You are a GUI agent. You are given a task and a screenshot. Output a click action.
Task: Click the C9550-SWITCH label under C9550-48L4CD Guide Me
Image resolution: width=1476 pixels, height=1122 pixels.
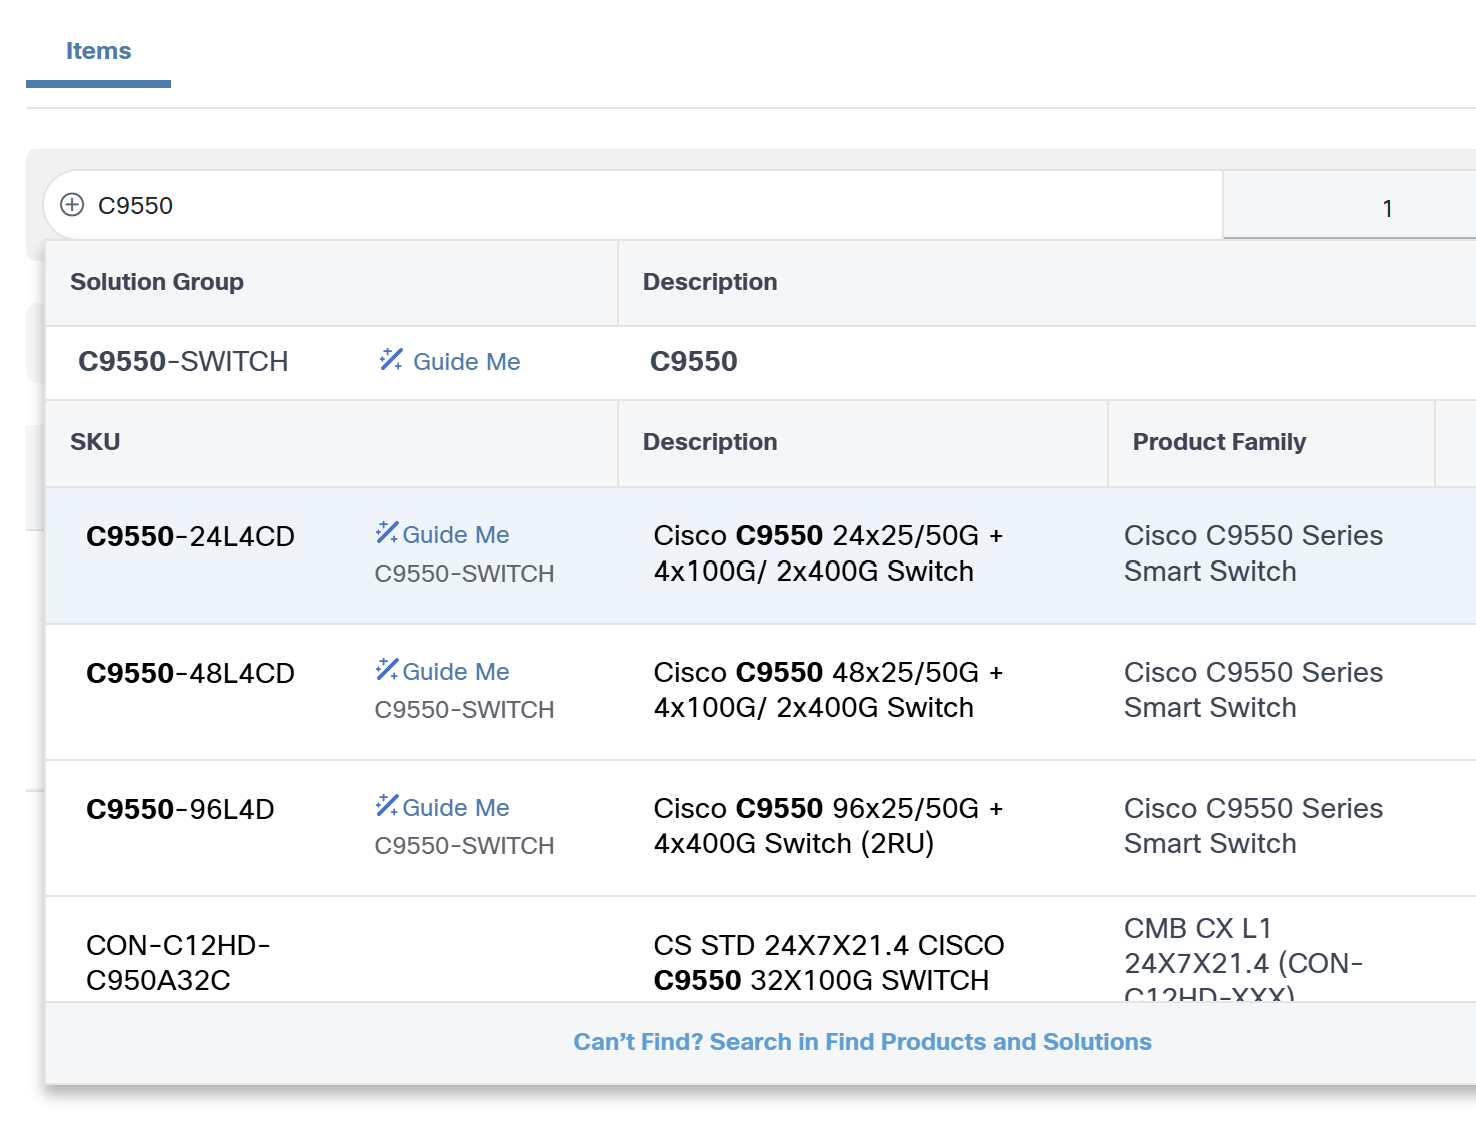click(x=464, y=710)
